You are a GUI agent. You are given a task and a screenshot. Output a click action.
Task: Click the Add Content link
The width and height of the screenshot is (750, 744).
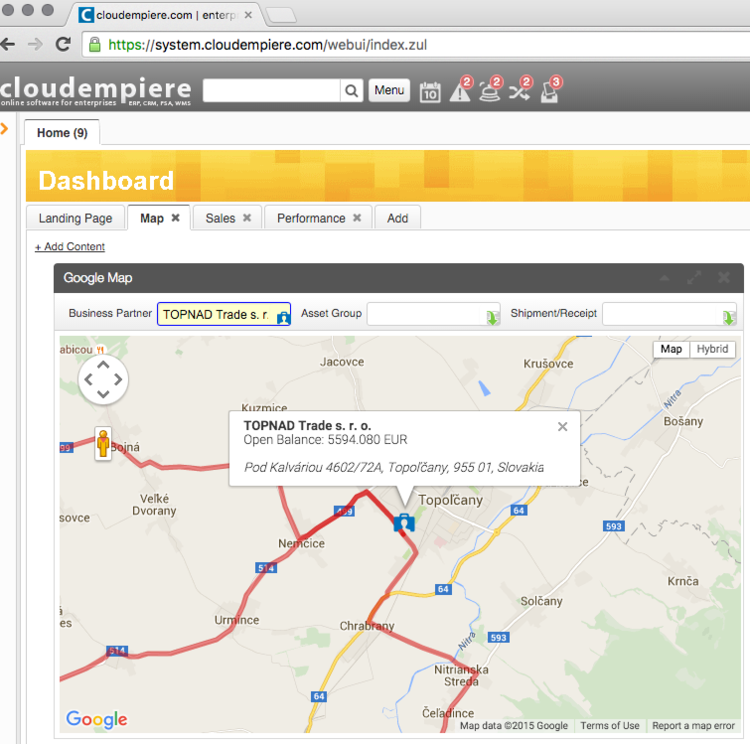click(70, 247)
